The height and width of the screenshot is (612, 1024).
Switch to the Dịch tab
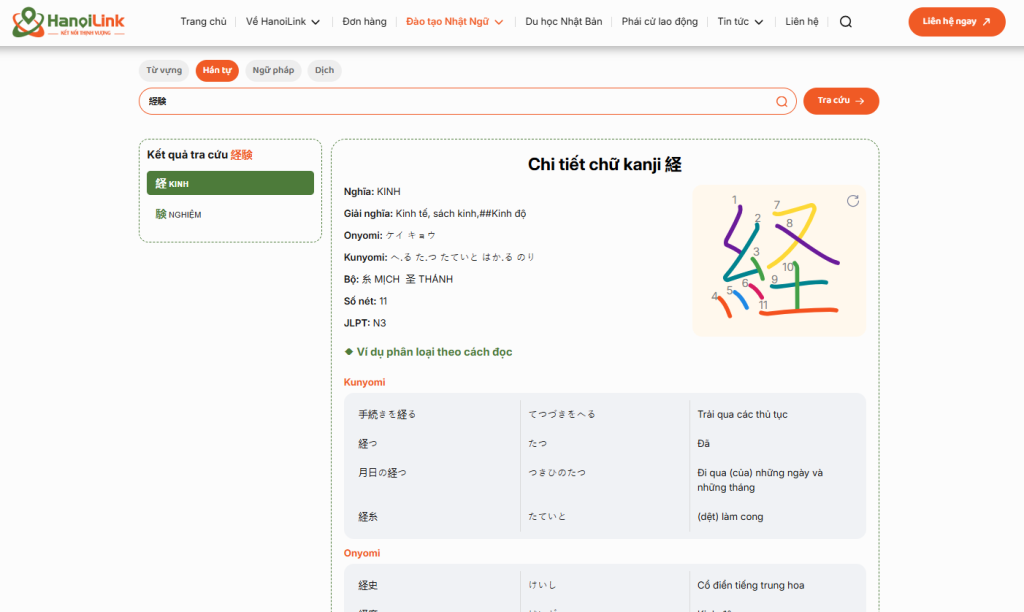pyautogui.click(x=325, y=71)
